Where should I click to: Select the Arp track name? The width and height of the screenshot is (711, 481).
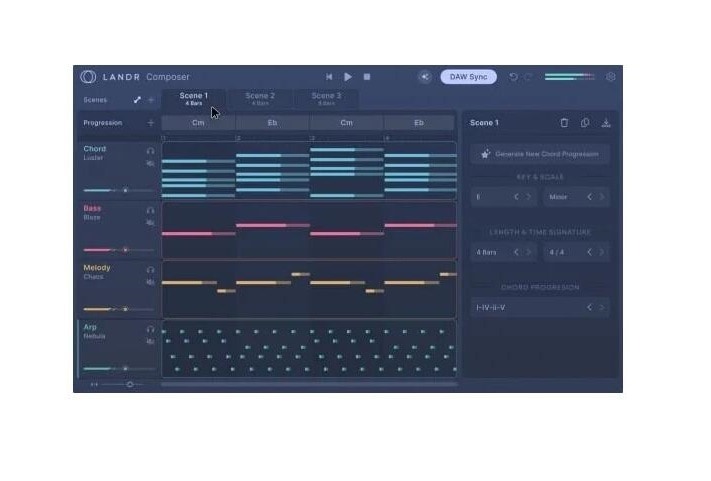(90, 327)
